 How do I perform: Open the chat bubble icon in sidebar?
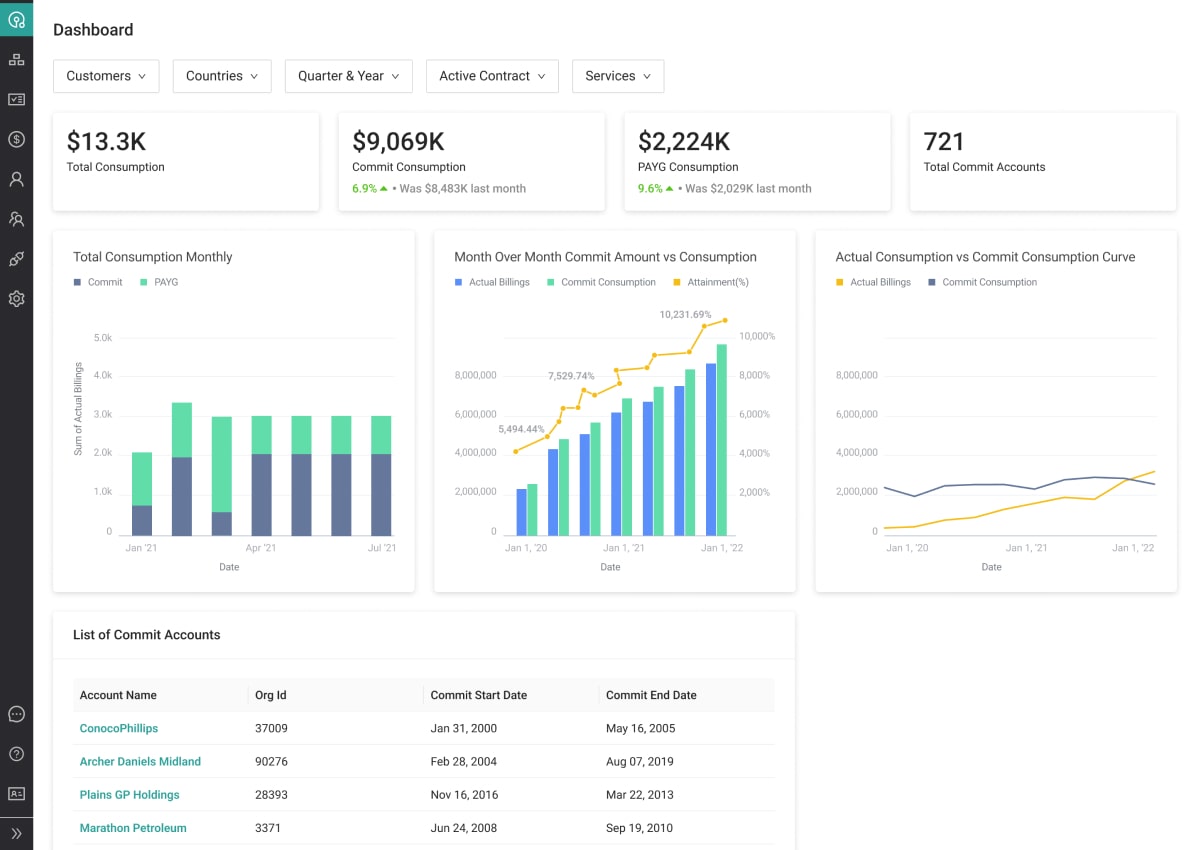(16, 714)
